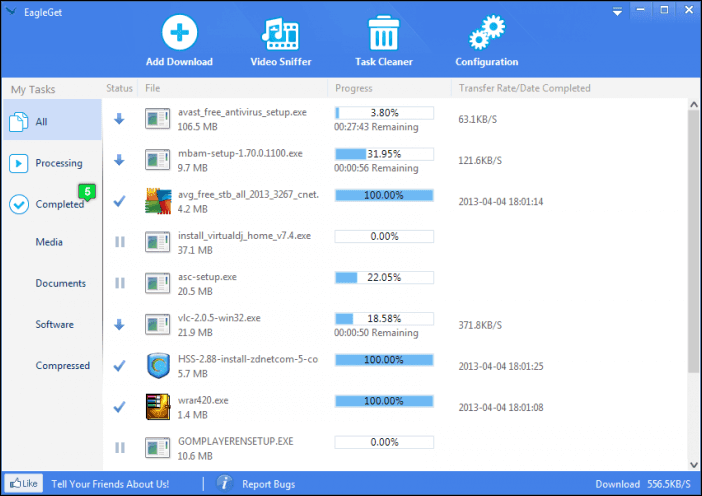Viewport: 702px width, 496px height.
Task: Click the Add Download plus icon
Action: [179, 32]
